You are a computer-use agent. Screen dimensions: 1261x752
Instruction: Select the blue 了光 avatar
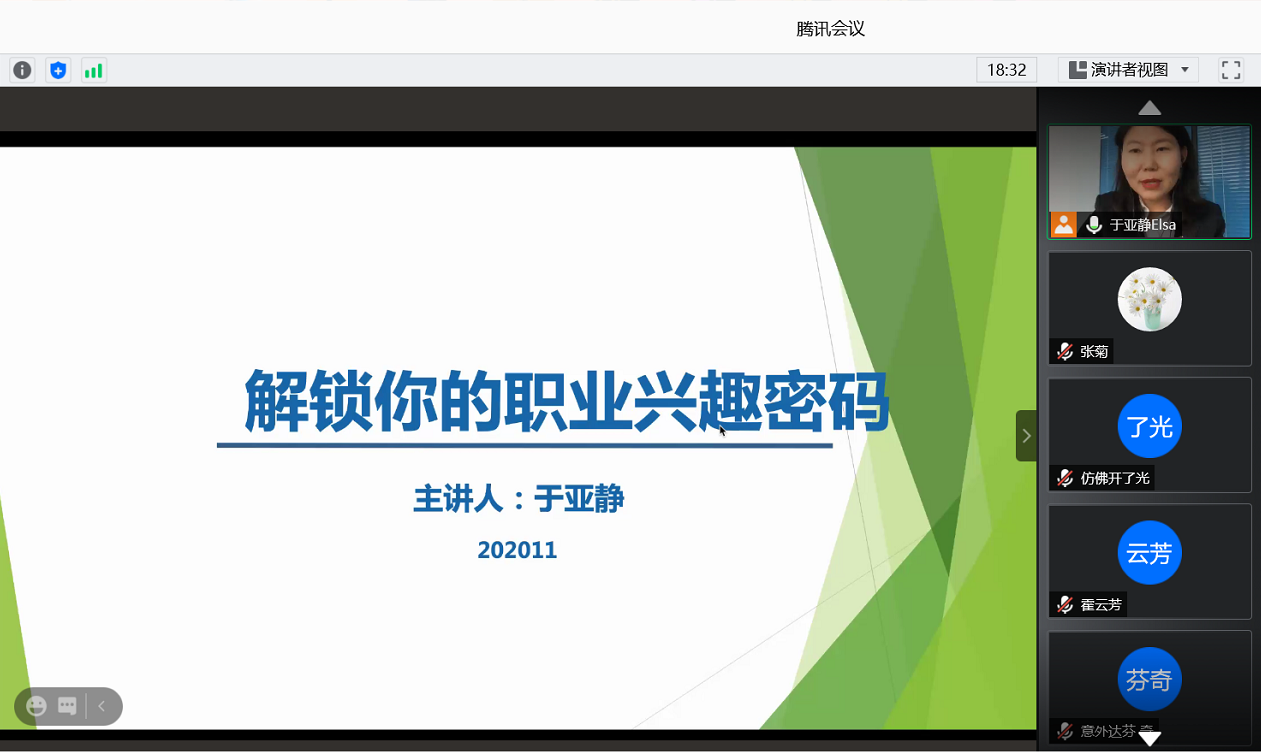1149,427
